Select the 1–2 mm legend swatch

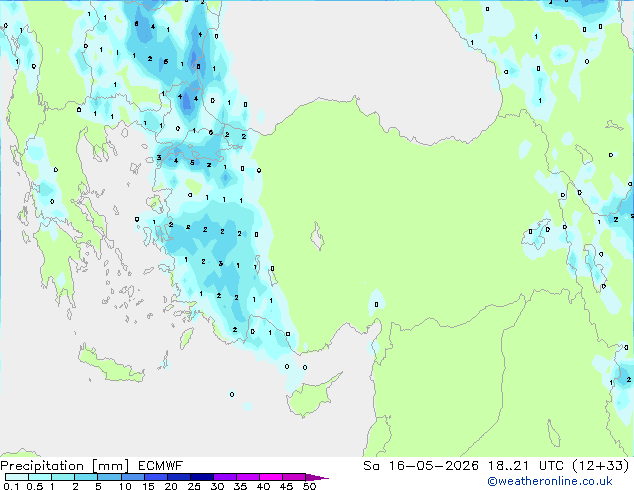tap(63, 477)
